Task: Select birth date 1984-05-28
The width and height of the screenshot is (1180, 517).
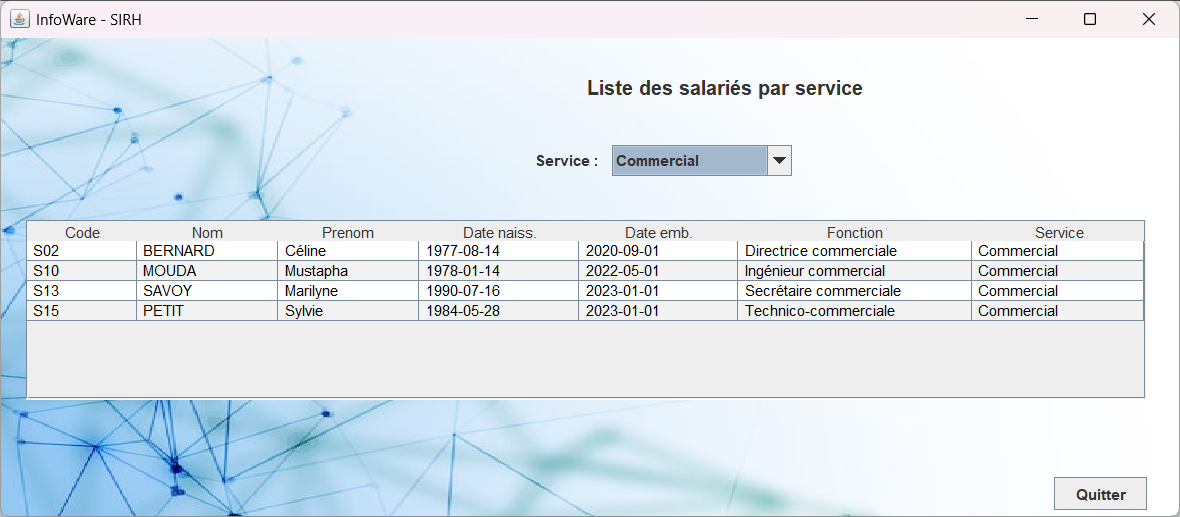Action: (499, 311)
